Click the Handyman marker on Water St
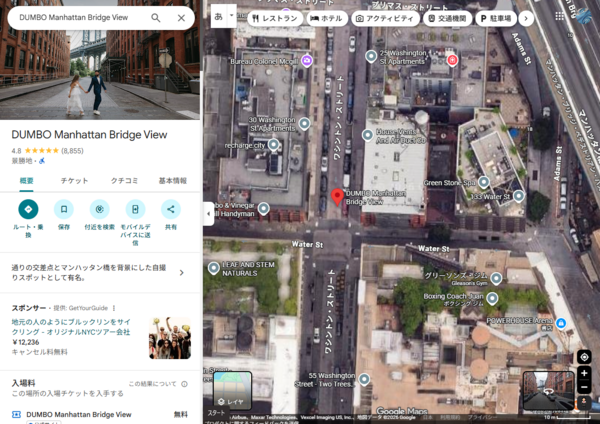Image resolution: width=600 pixels, height=424 pixels. point(263,209)
